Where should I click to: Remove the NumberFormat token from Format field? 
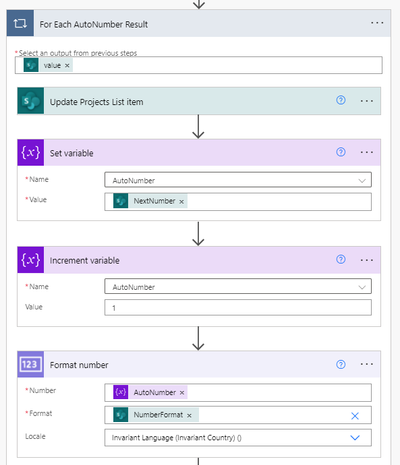[189, 415]
